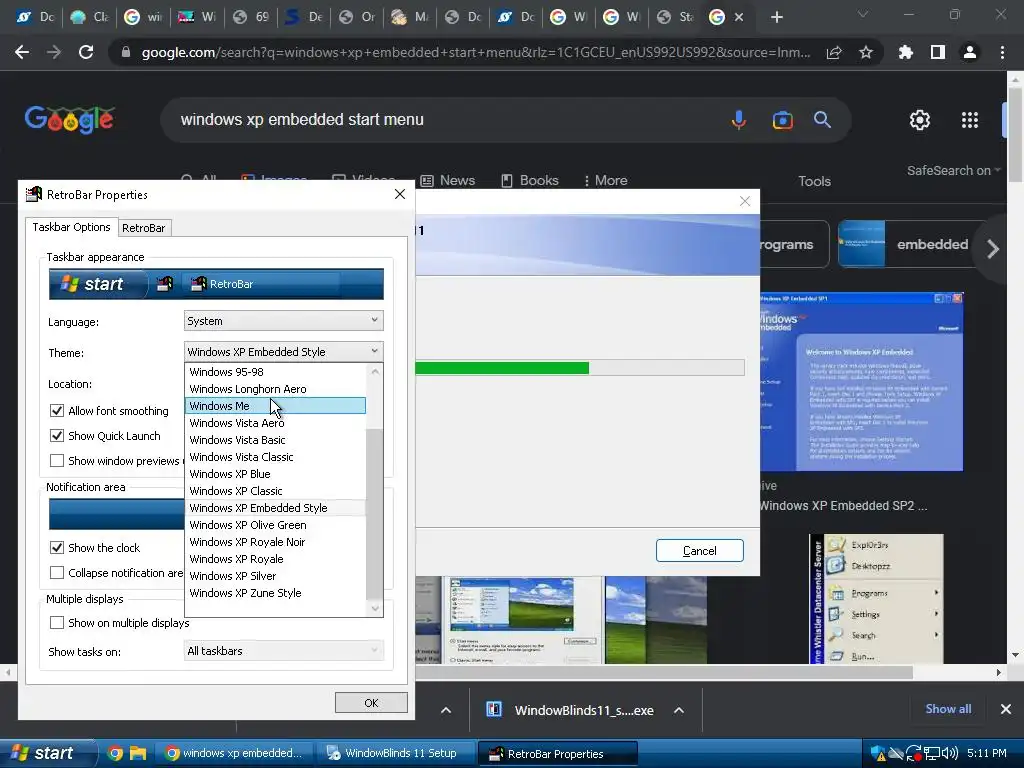This screenshot has height=768, width=1024.
Task: Open the Books search tab
Action: (x=530, y=180)
